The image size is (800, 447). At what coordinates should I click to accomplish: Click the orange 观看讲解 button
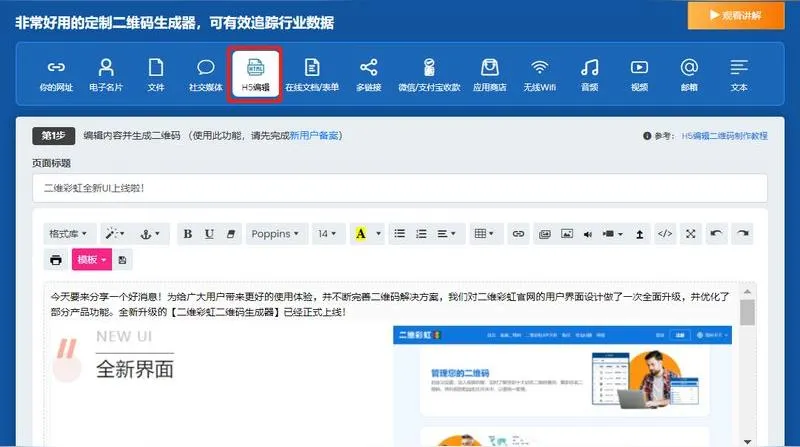(734, 16)
